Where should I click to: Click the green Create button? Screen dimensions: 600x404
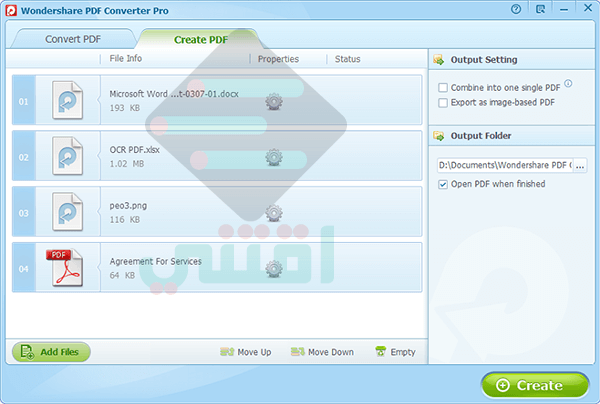coord(535,385)
